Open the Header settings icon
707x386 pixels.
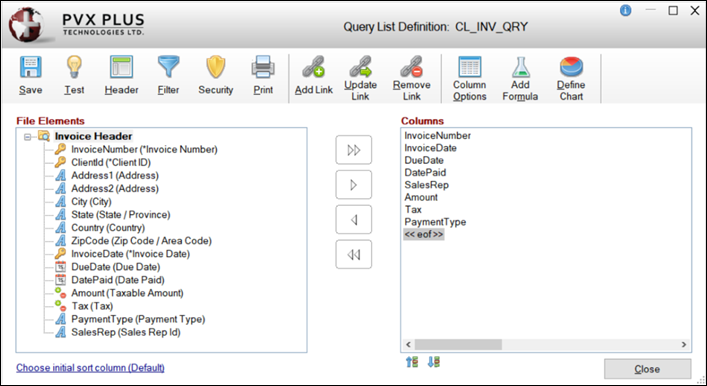tap(121, 67)
